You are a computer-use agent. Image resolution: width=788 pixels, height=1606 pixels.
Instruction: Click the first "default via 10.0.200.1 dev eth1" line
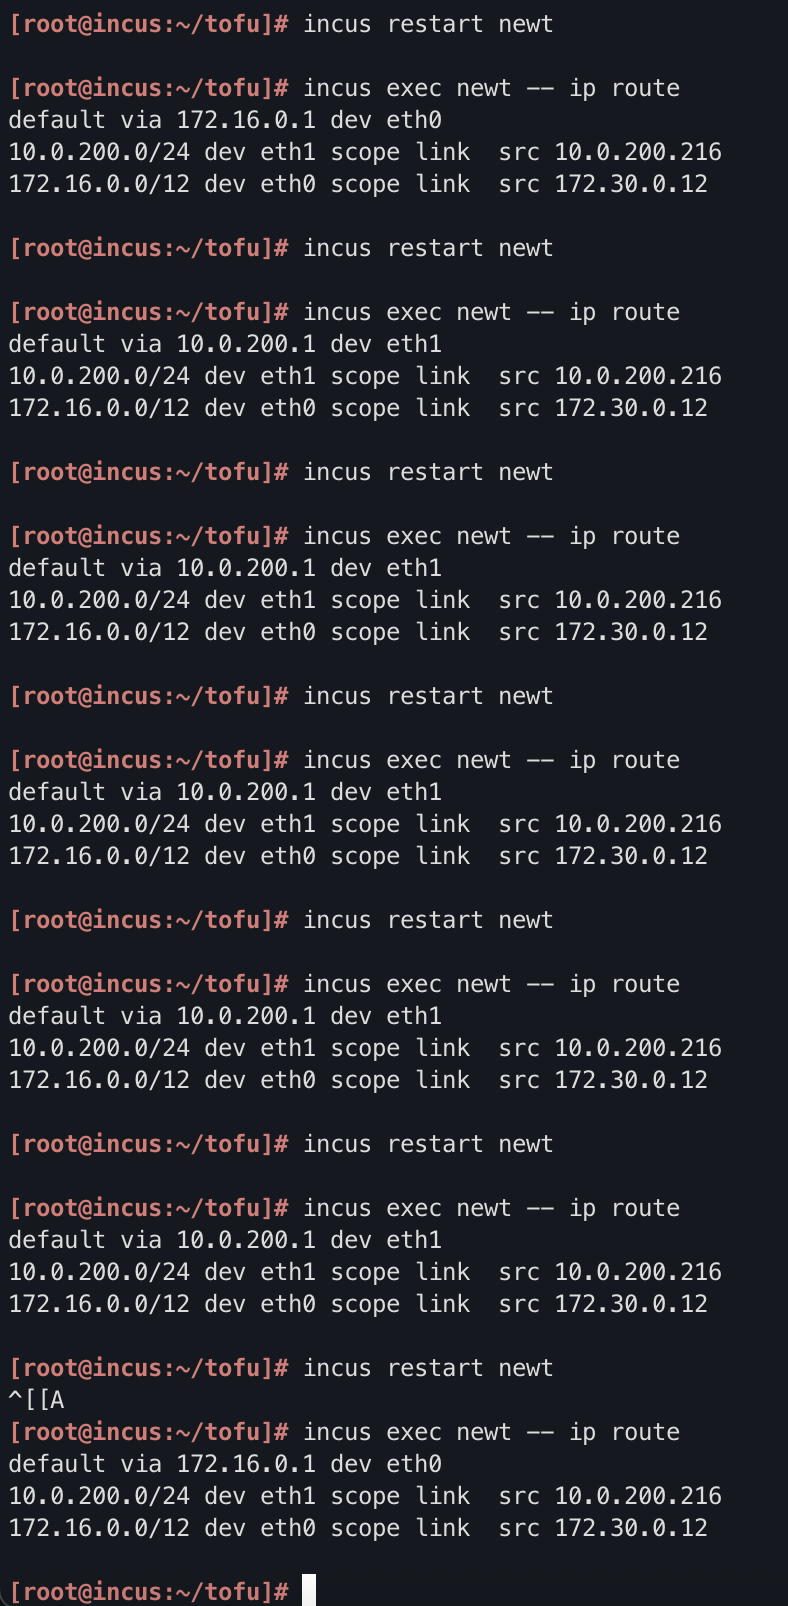click(224, 344)
